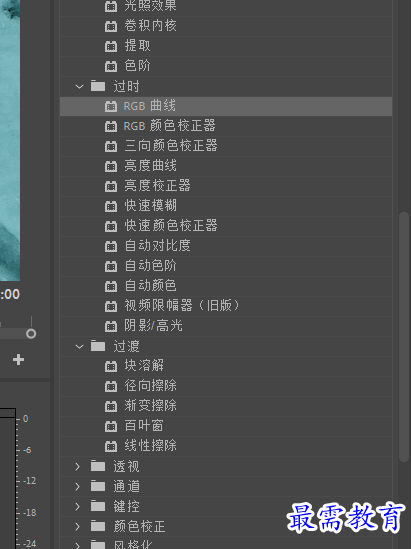
Task: Click the effects panel vertical scrollbar
Action: click(404, 337)
